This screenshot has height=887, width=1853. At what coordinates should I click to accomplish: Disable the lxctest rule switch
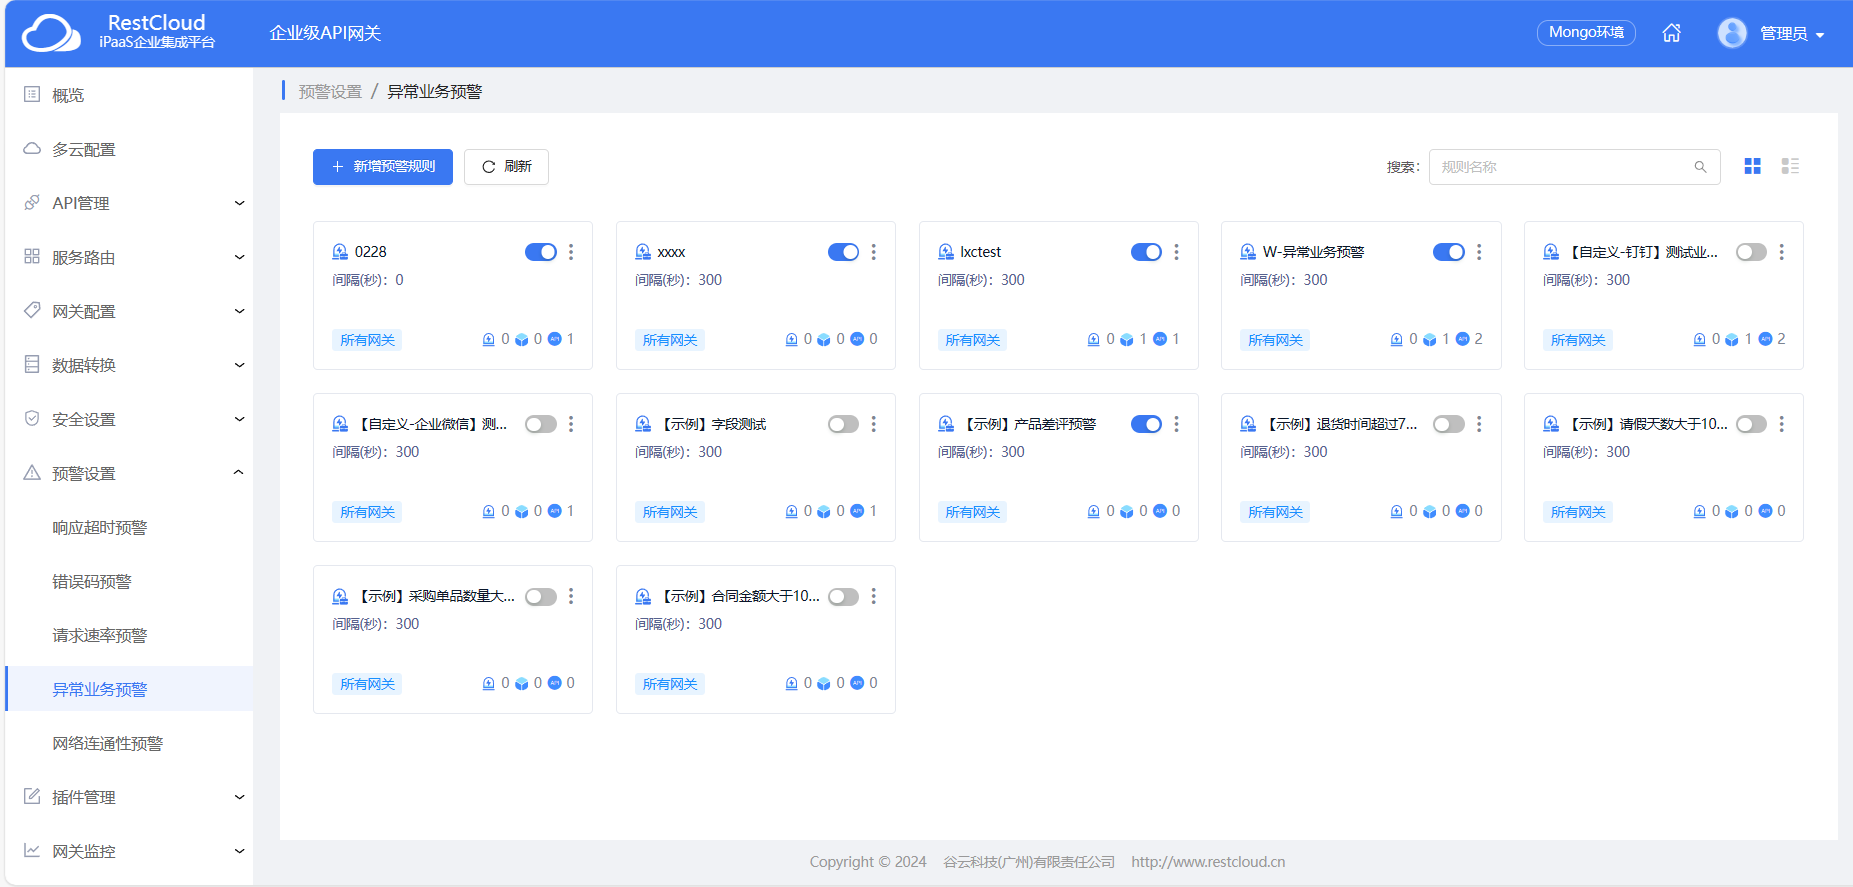pos(1146,252)
